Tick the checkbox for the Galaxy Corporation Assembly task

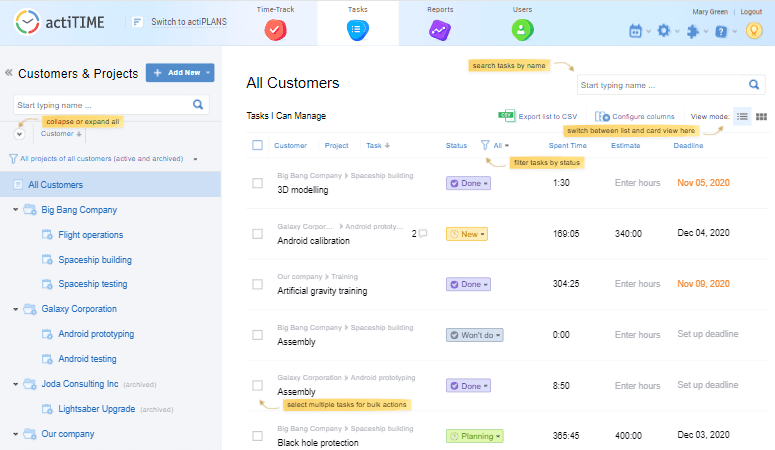258,385
